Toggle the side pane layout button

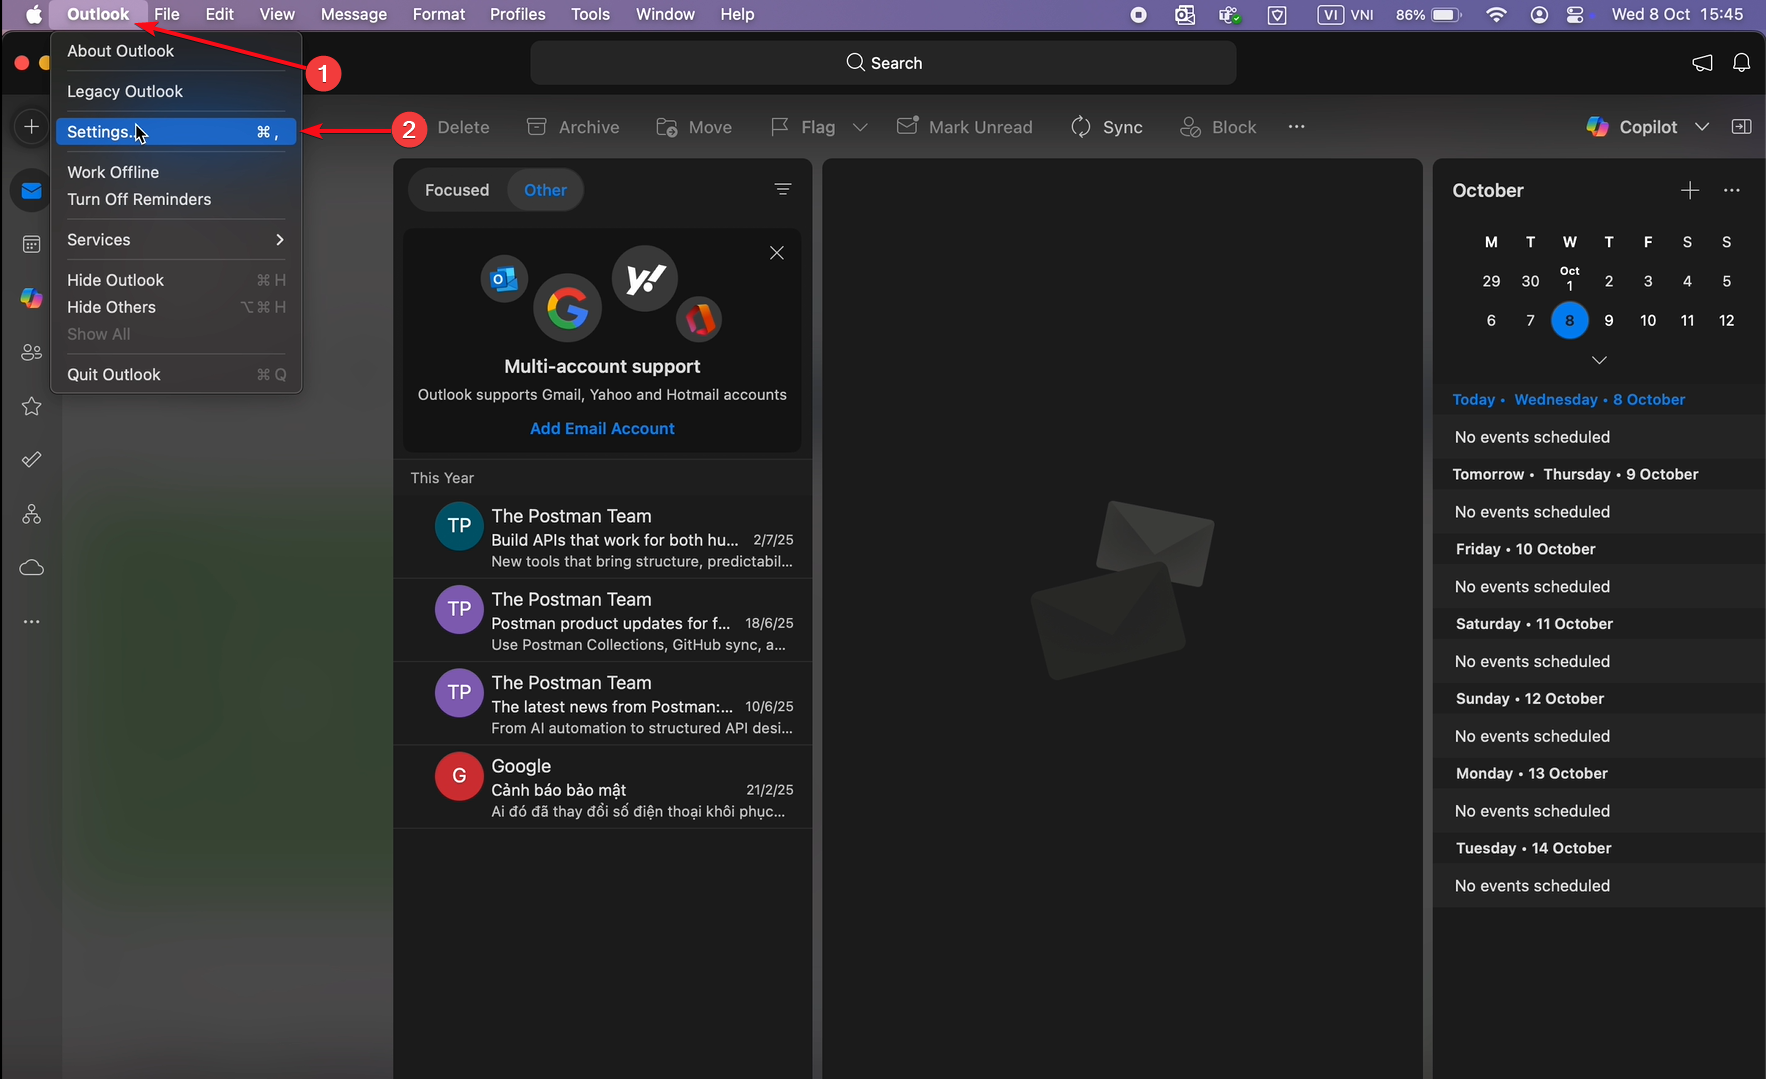[x=1741, y=127]
